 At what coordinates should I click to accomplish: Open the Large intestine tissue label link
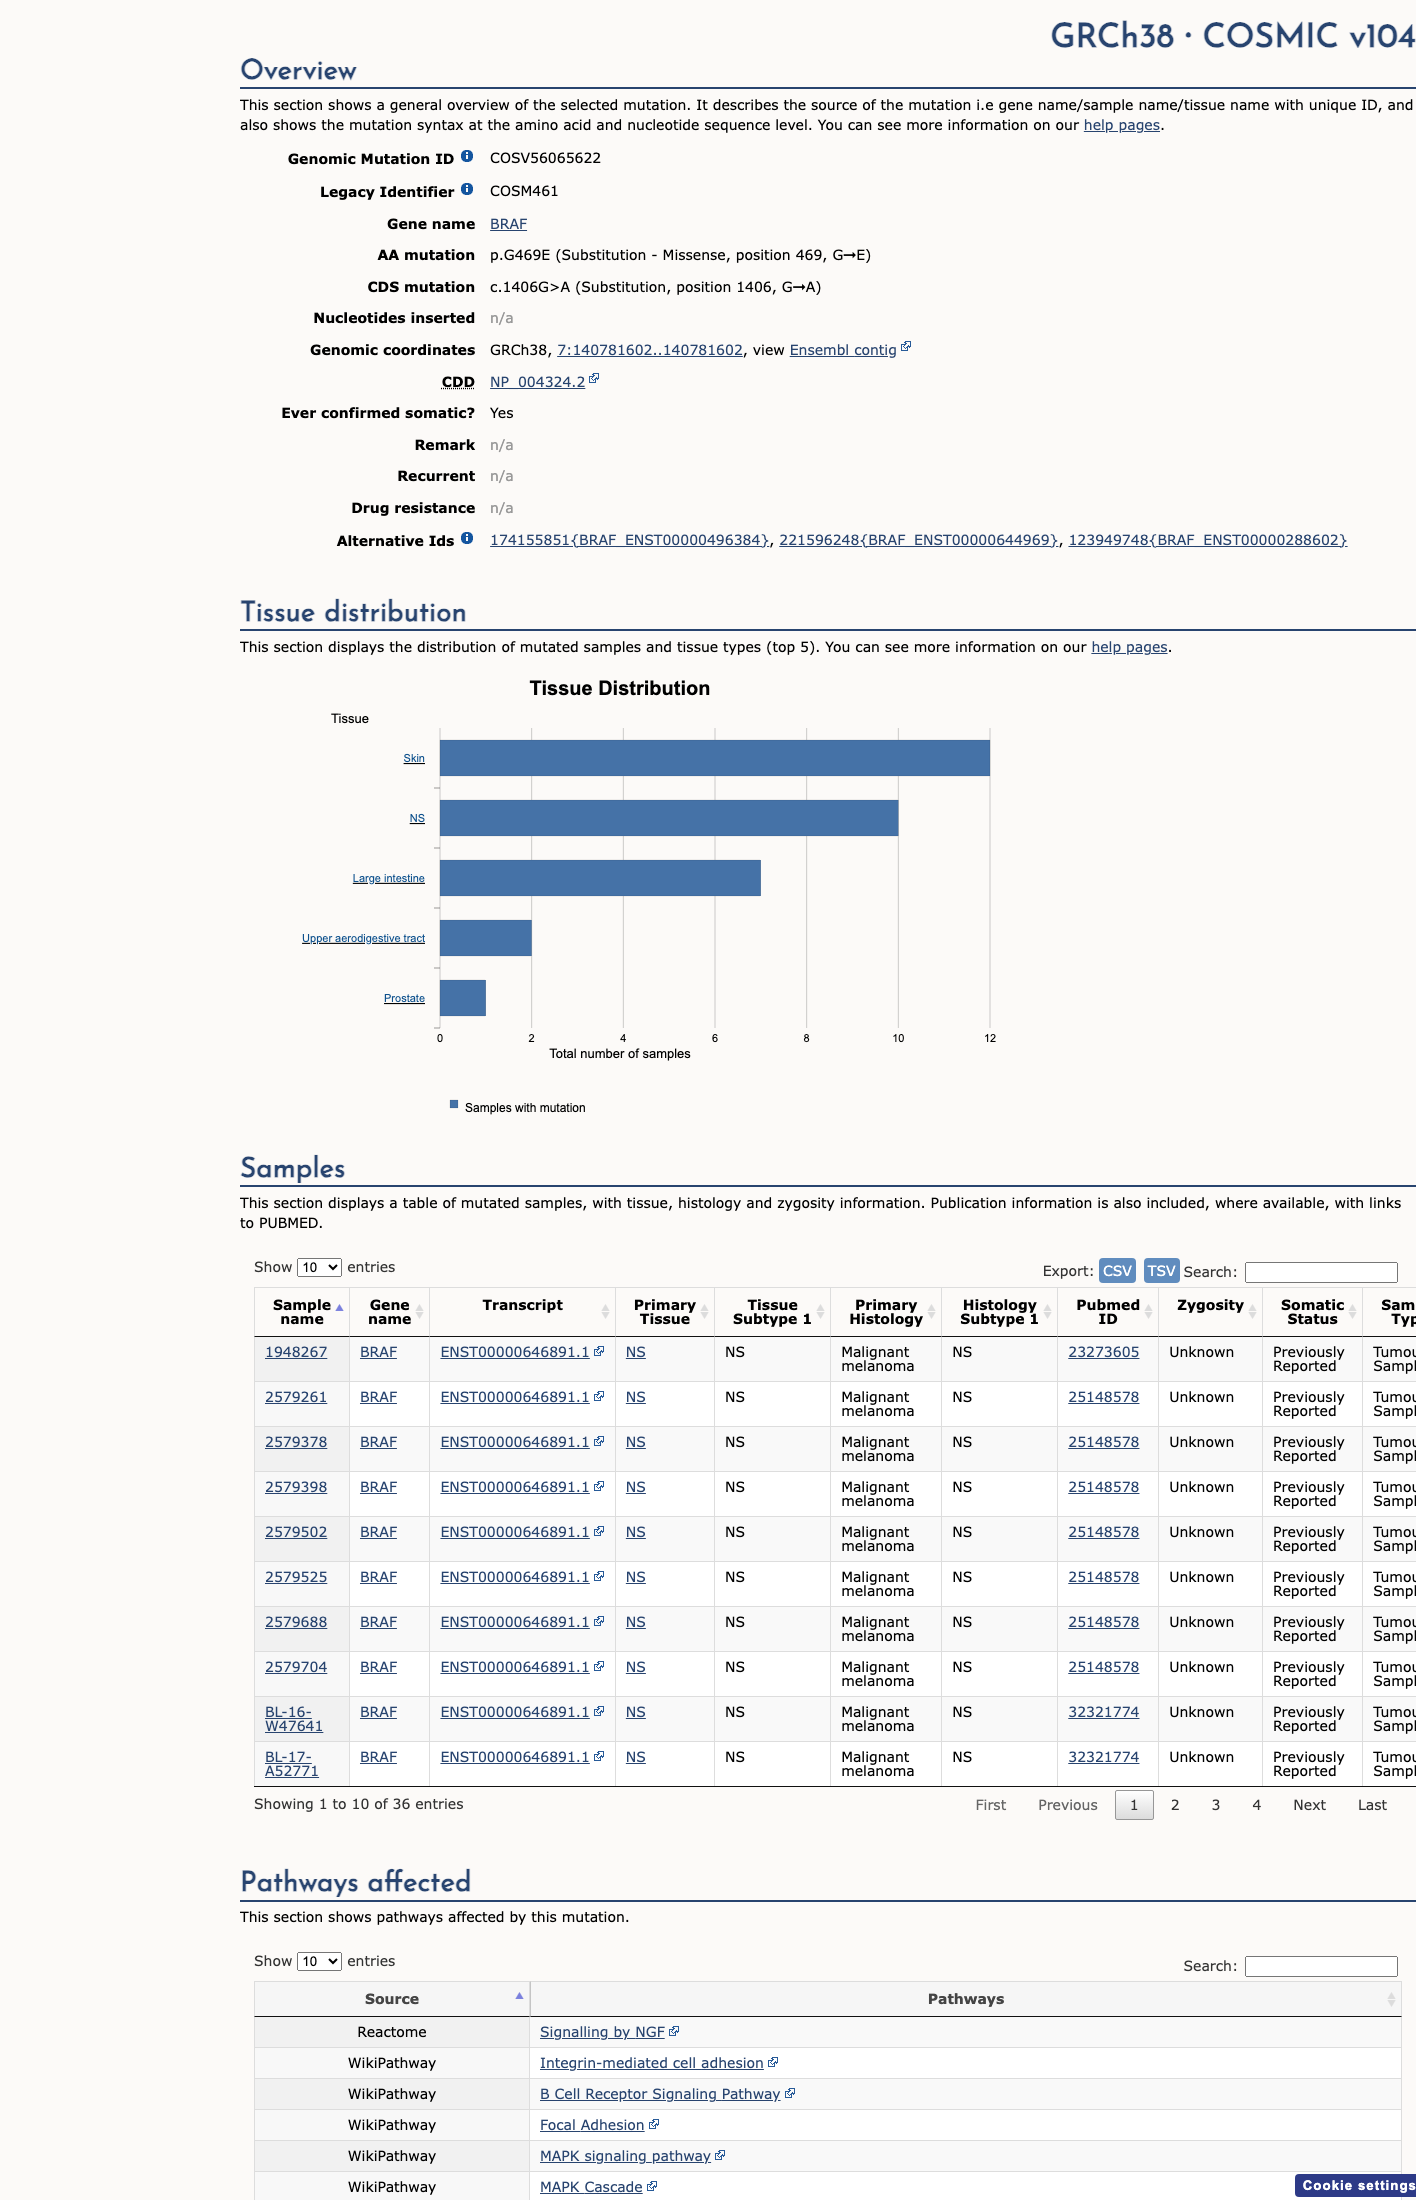pos(388,879)
